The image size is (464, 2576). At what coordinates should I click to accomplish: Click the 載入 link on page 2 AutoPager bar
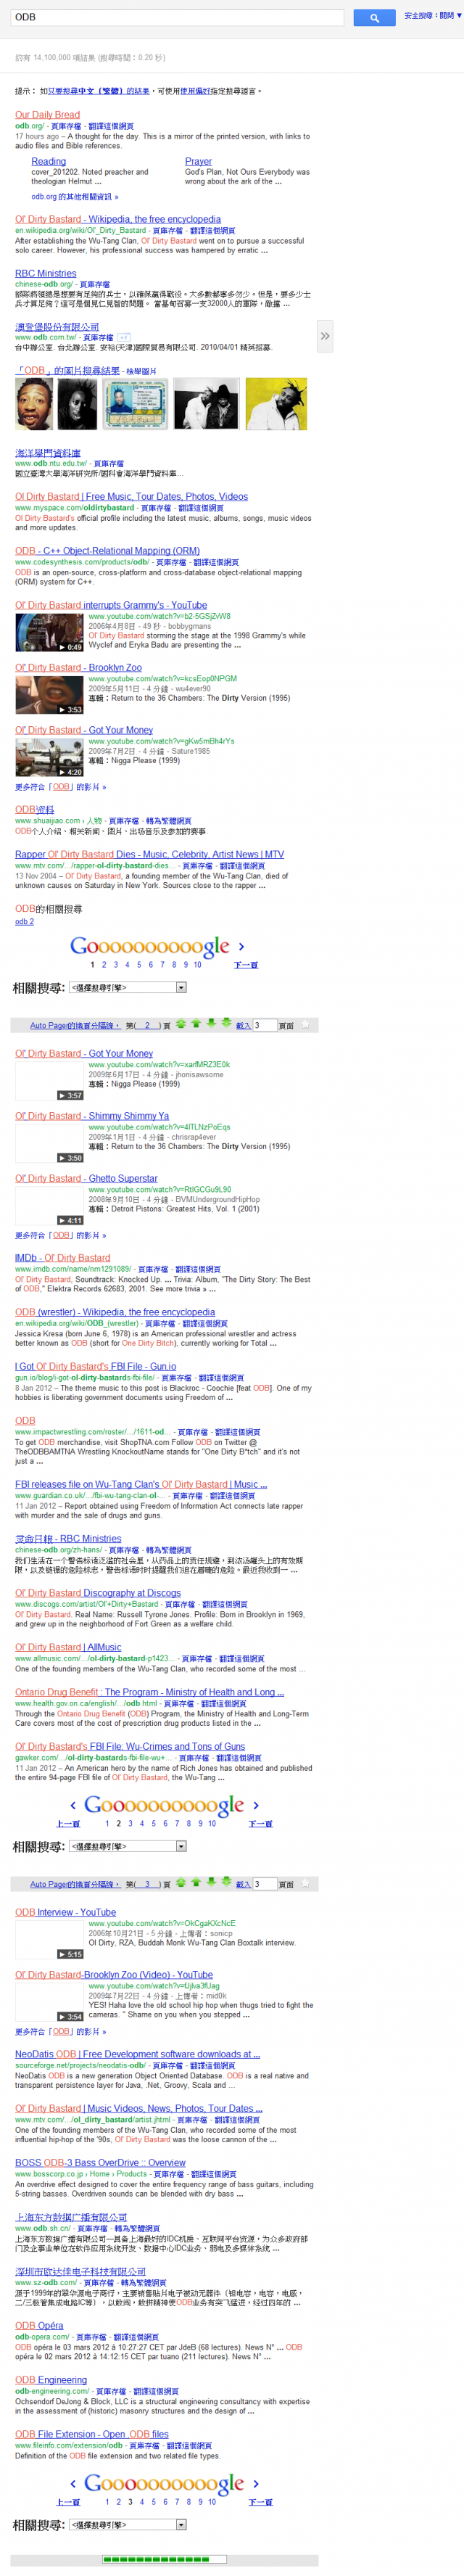click(243, 1025)
